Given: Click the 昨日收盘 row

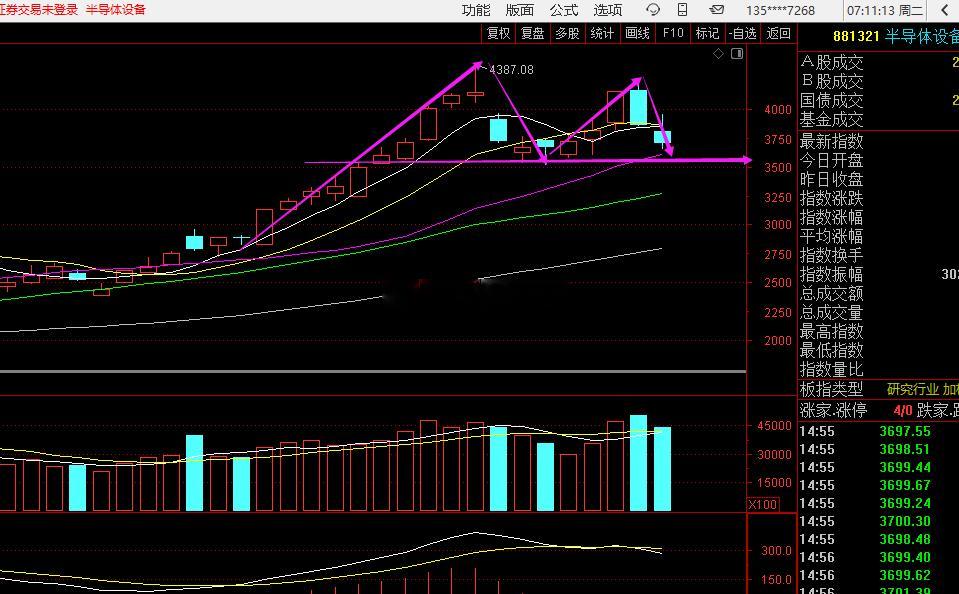Looking at the screenshot, I should coord(878,179).
